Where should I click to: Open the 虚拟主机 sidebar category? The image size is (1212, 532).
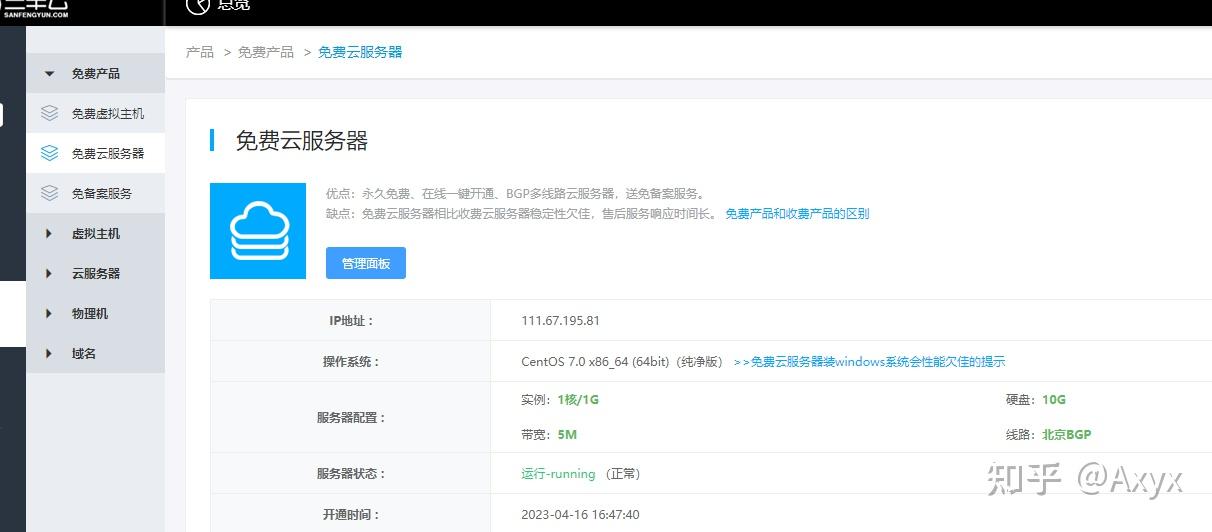tap(96, 233)
